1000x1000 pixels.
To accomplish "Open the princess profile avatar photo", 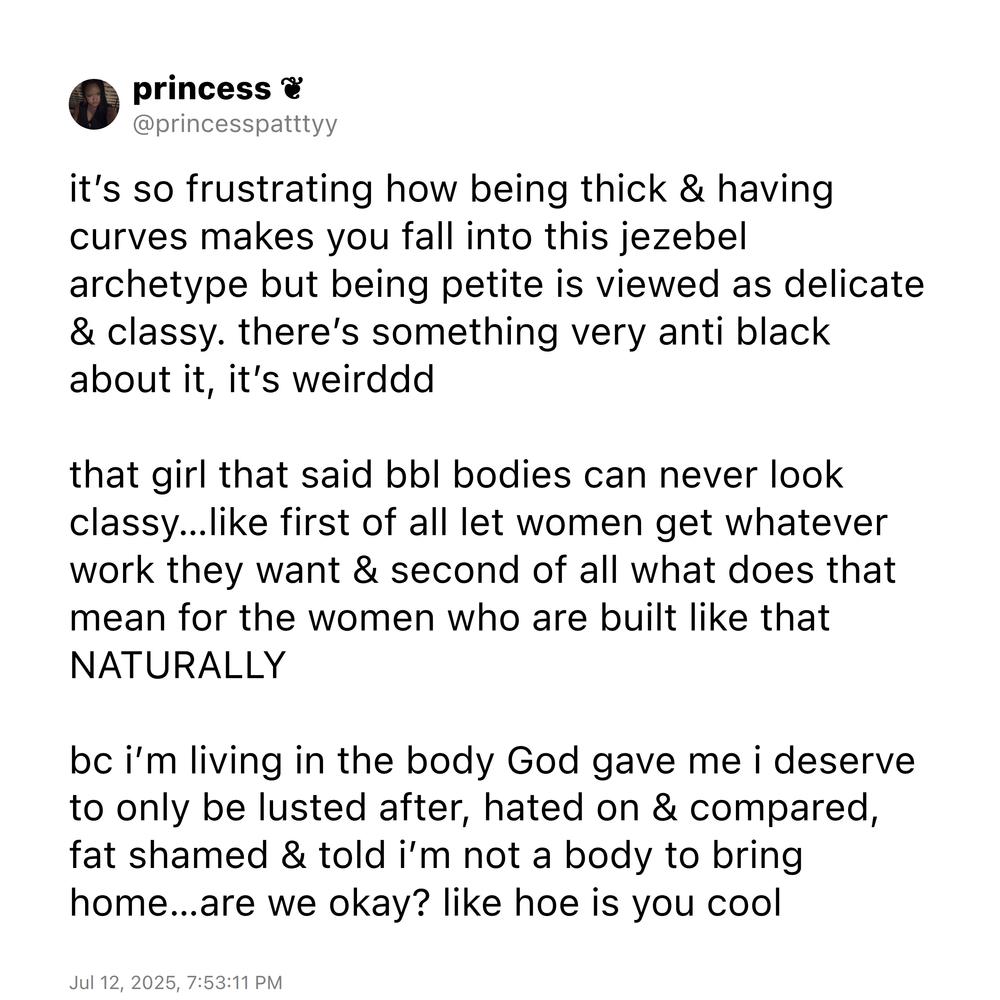I will coord(94,105).
